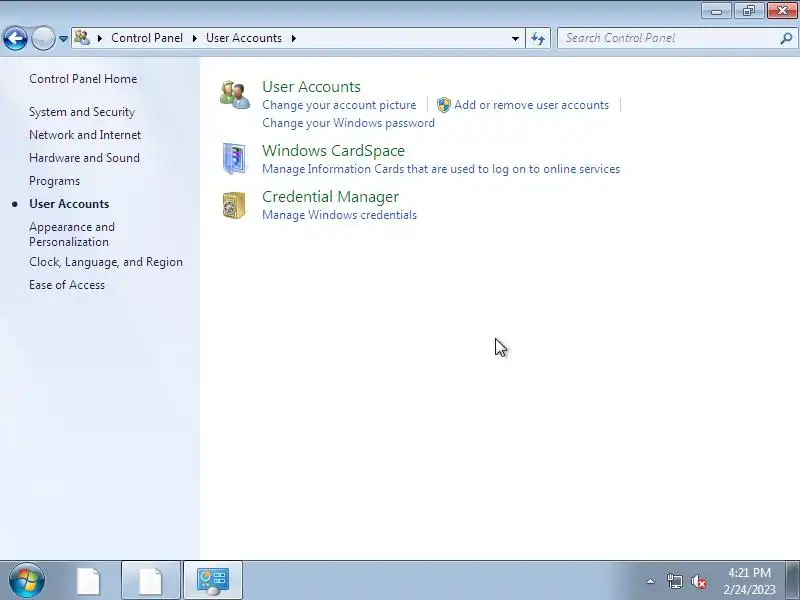This screenshot has width=800, height=600.
Task: Click the search magnifier icon
Action: pos(786,38)
